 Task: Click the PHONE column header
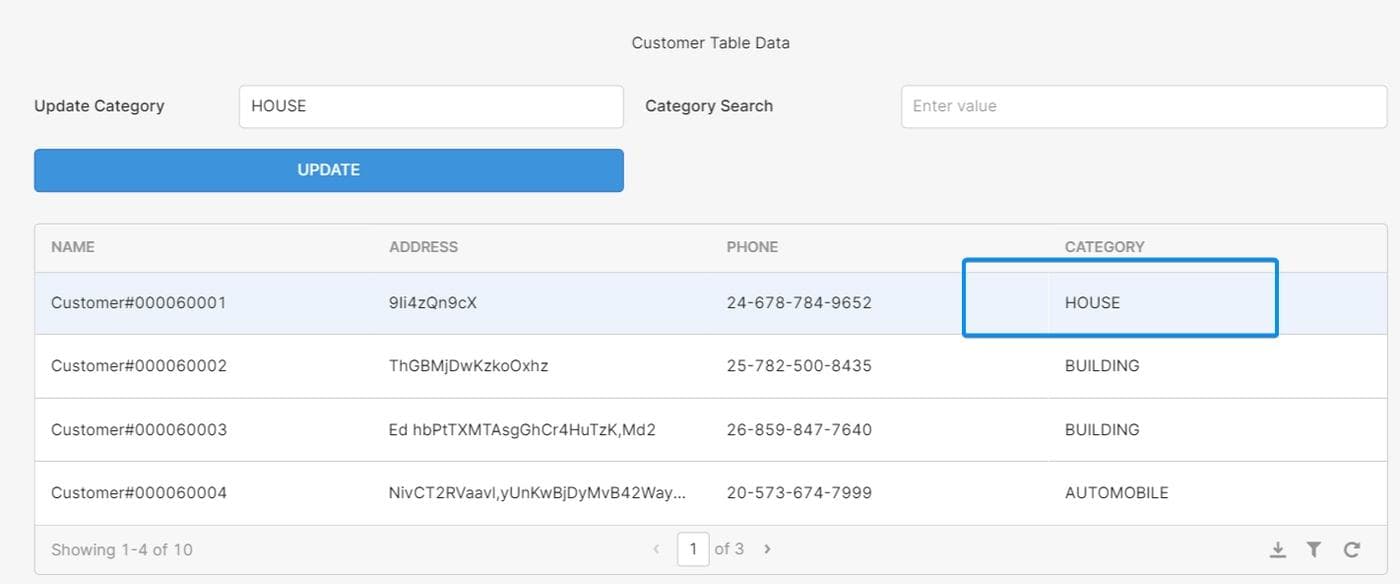[752, 247]
